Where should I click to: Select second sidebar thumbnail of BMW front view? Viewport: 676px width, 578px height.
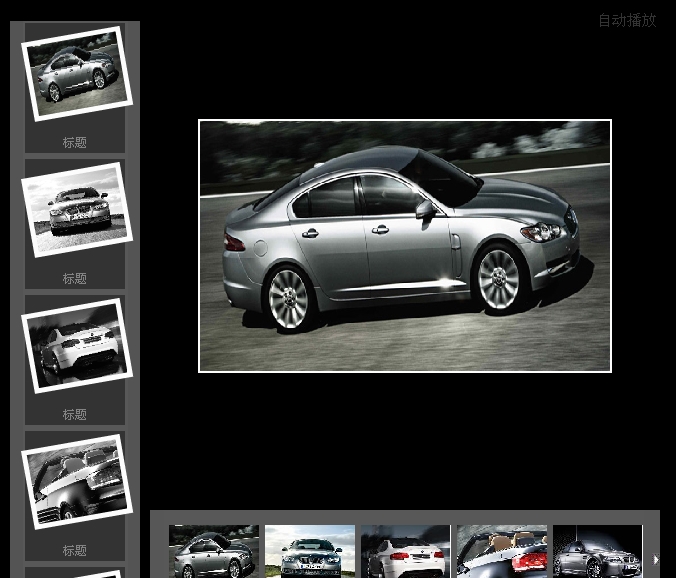tap(76, 210)
